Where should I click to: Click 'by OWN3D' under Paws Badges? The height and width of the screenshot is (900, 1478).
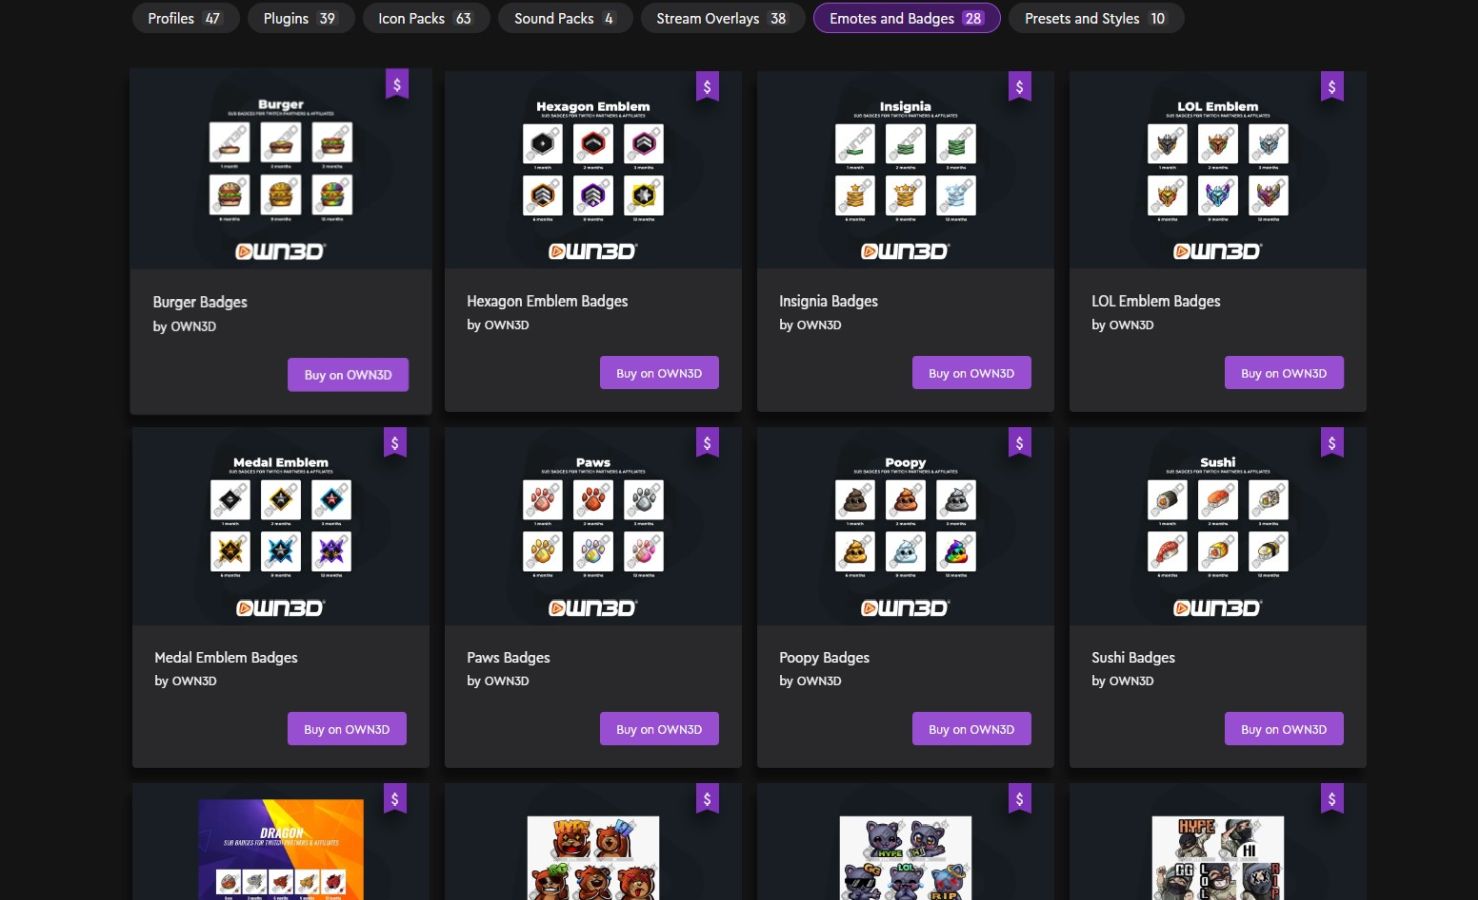[498, 681]
